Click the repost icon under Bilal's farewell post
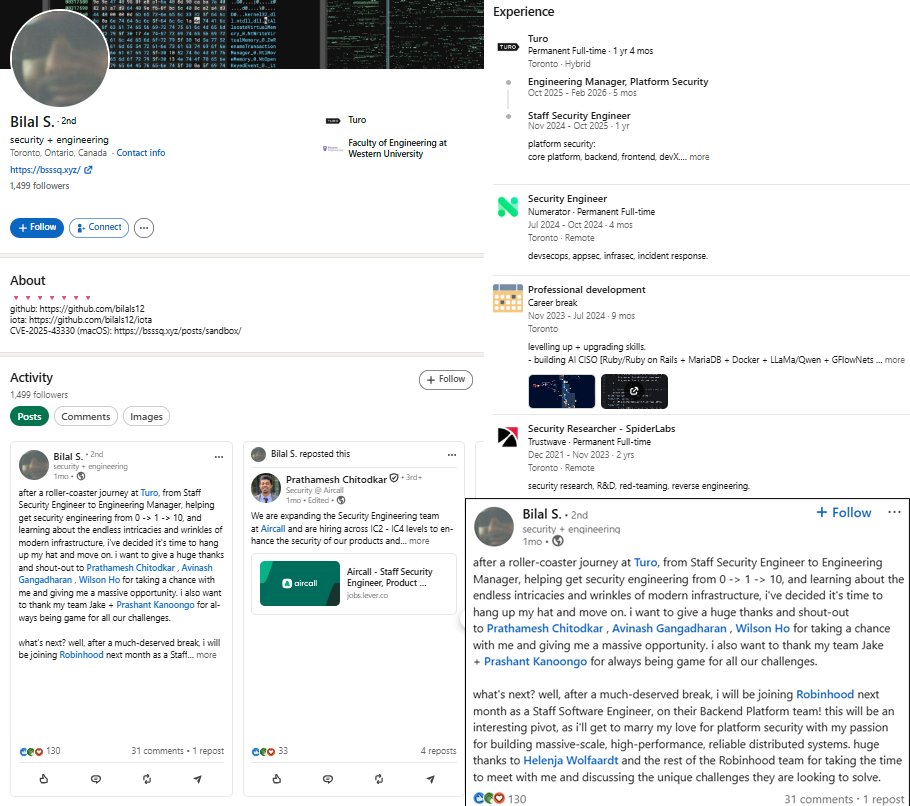The width and height of the screenshot is (910, 806). [146, 778]
